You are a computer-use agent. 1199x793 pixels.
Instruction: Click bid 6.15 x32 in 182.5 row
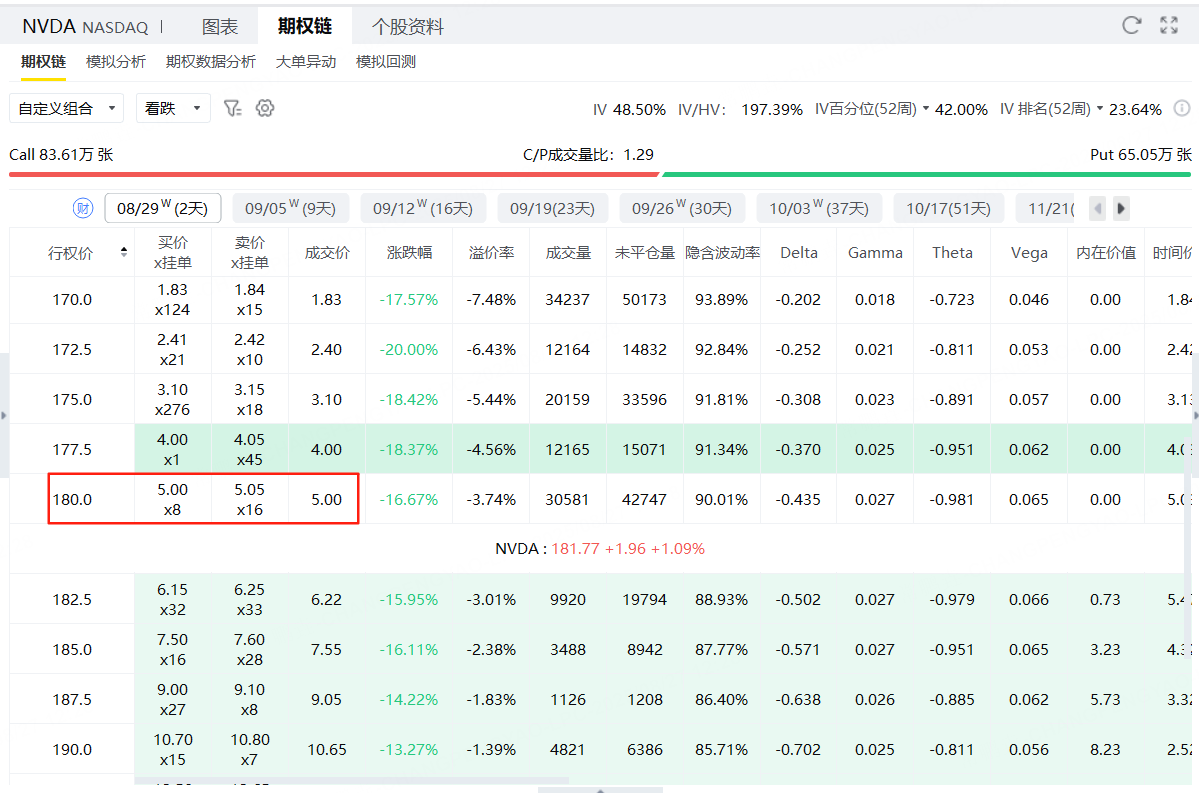pyautogui.click(x=173, y=600)
